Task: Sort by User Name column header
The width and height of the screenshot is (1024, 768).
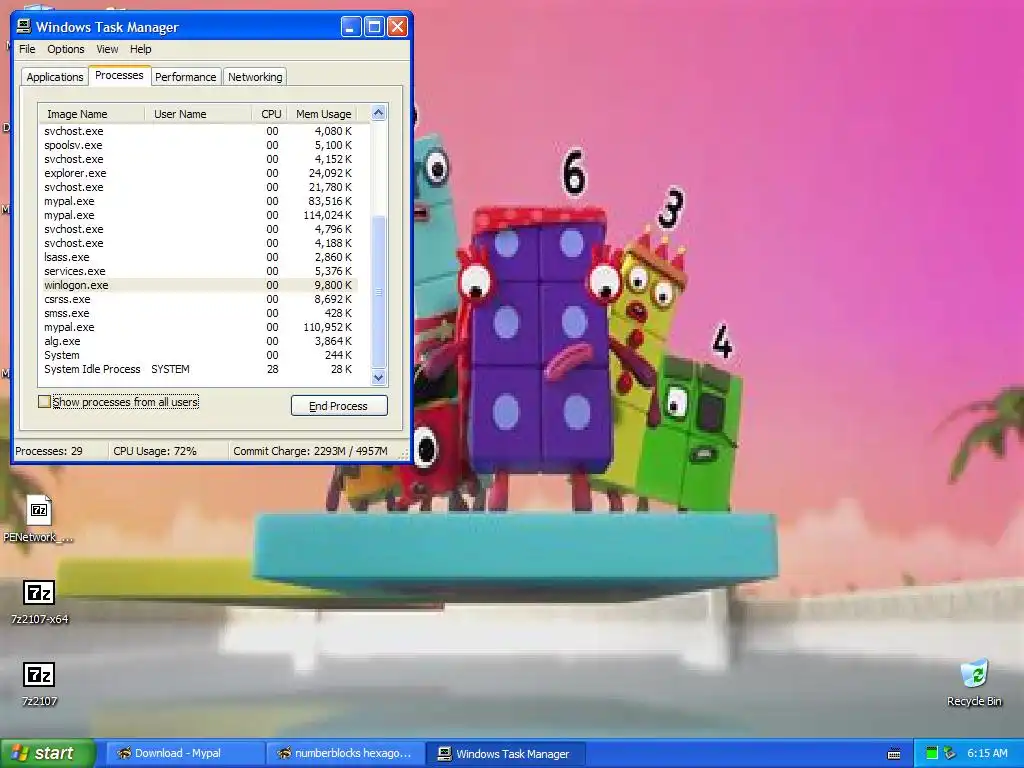Action: (x=198, y=114)
